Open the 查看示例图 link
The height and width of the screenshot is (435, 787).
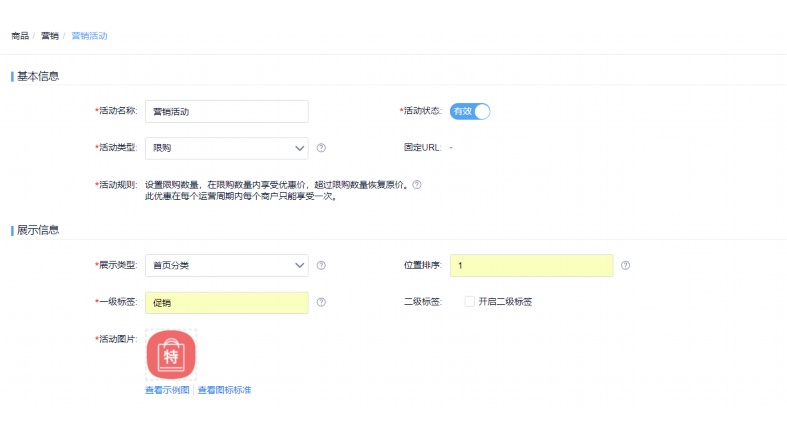[167, 390]
